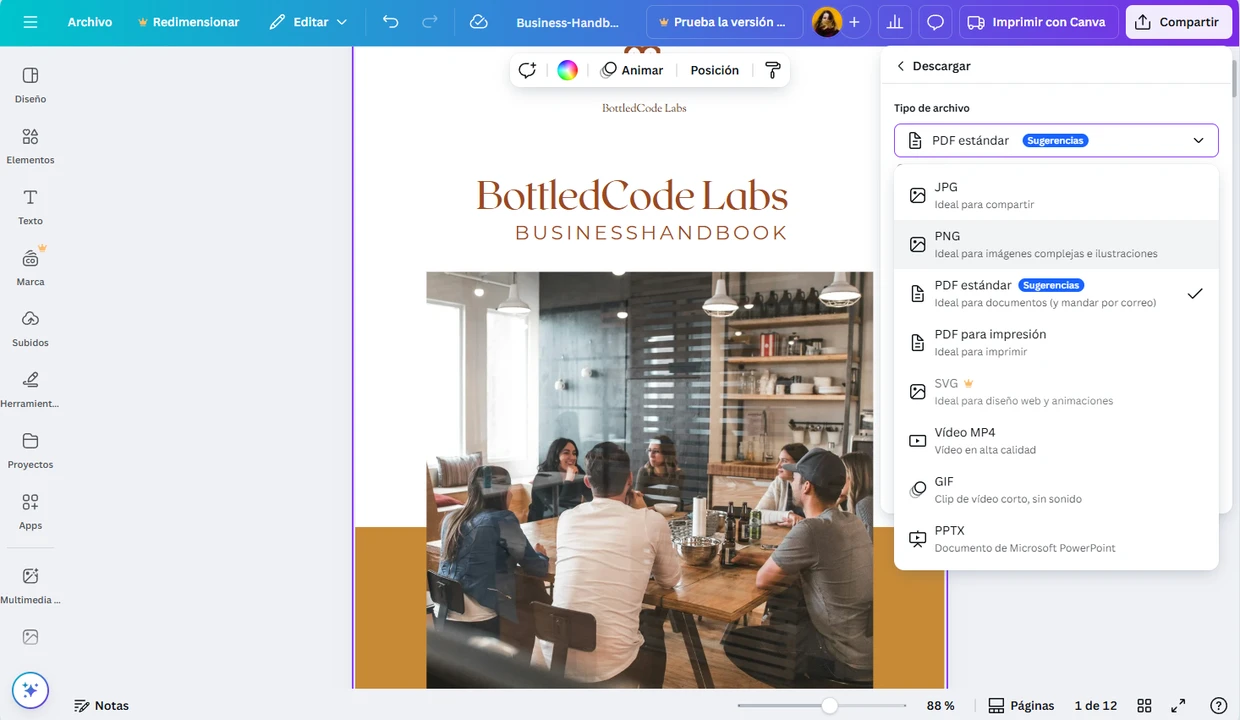The image size is (1240, 720).
Task: Open the Multimedia sidebar panel
Action: pos(30,586)
